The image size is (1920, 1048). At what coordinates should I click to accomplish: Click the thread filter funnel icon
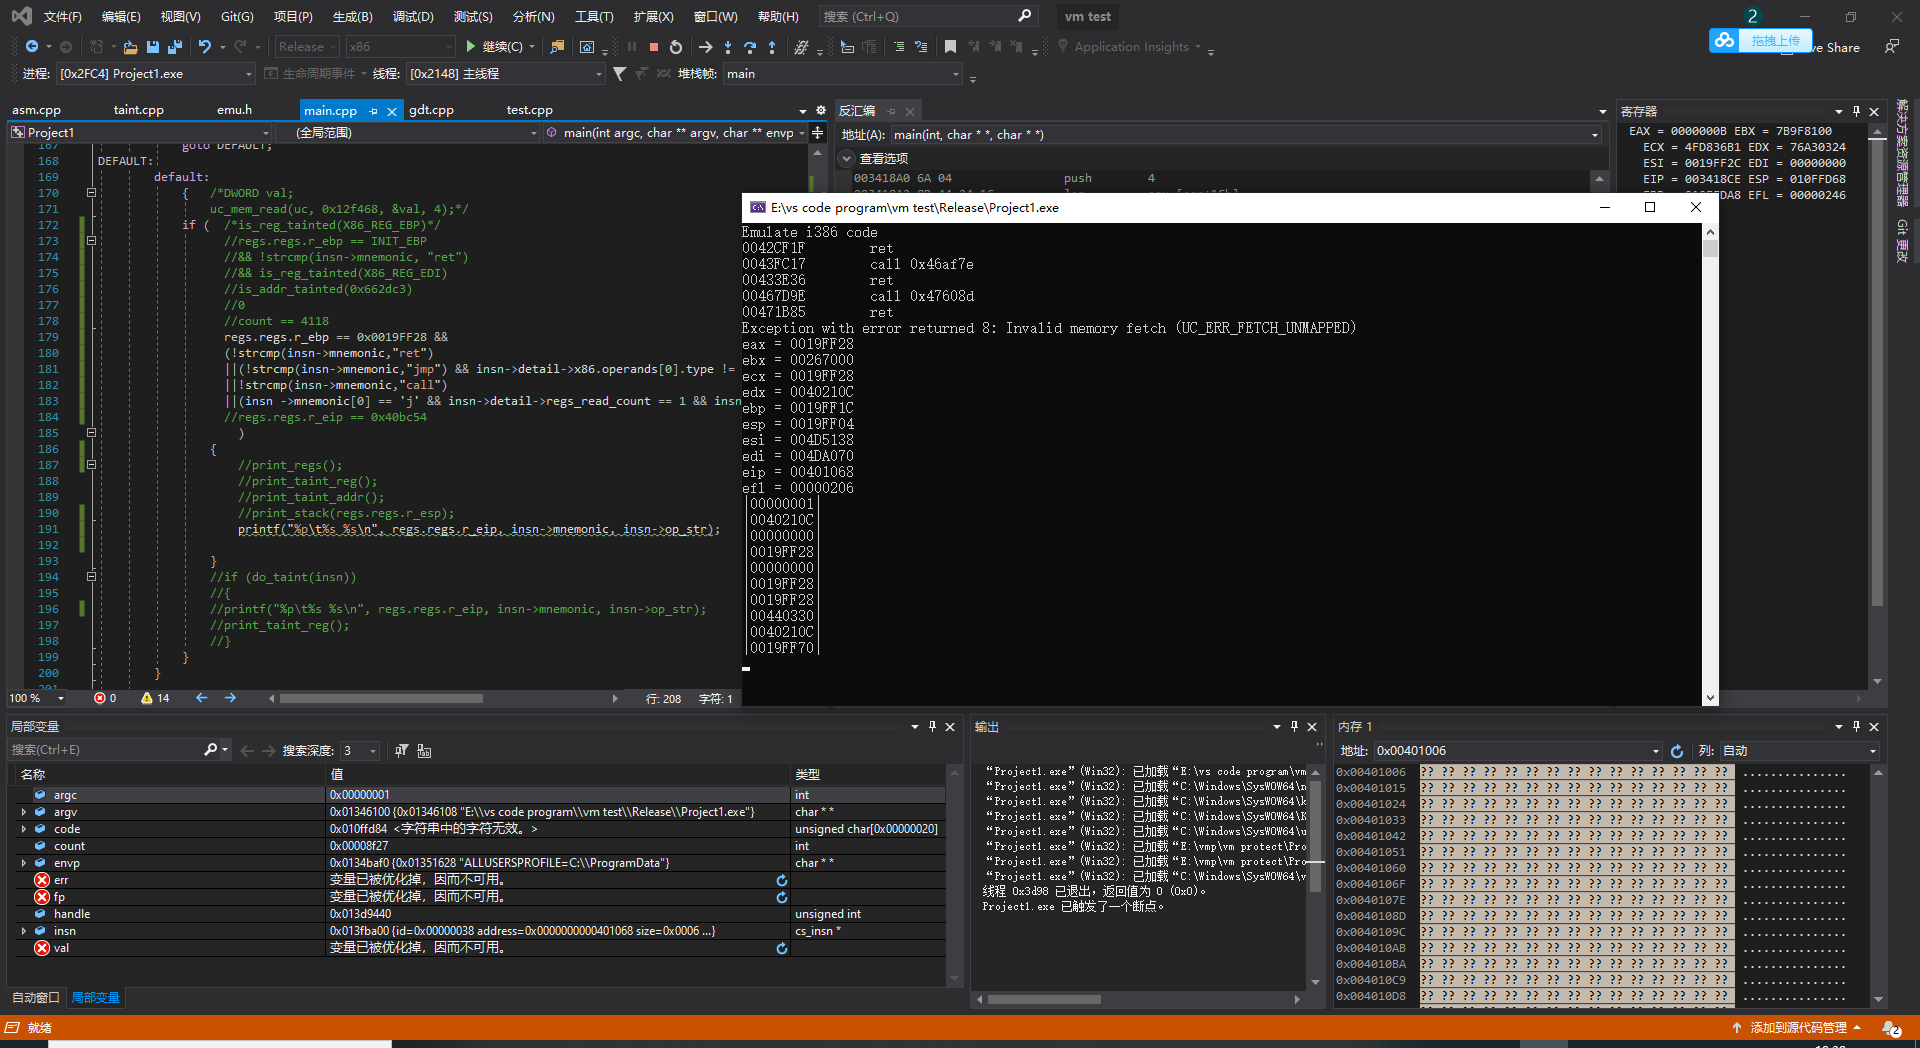[620, 74]
